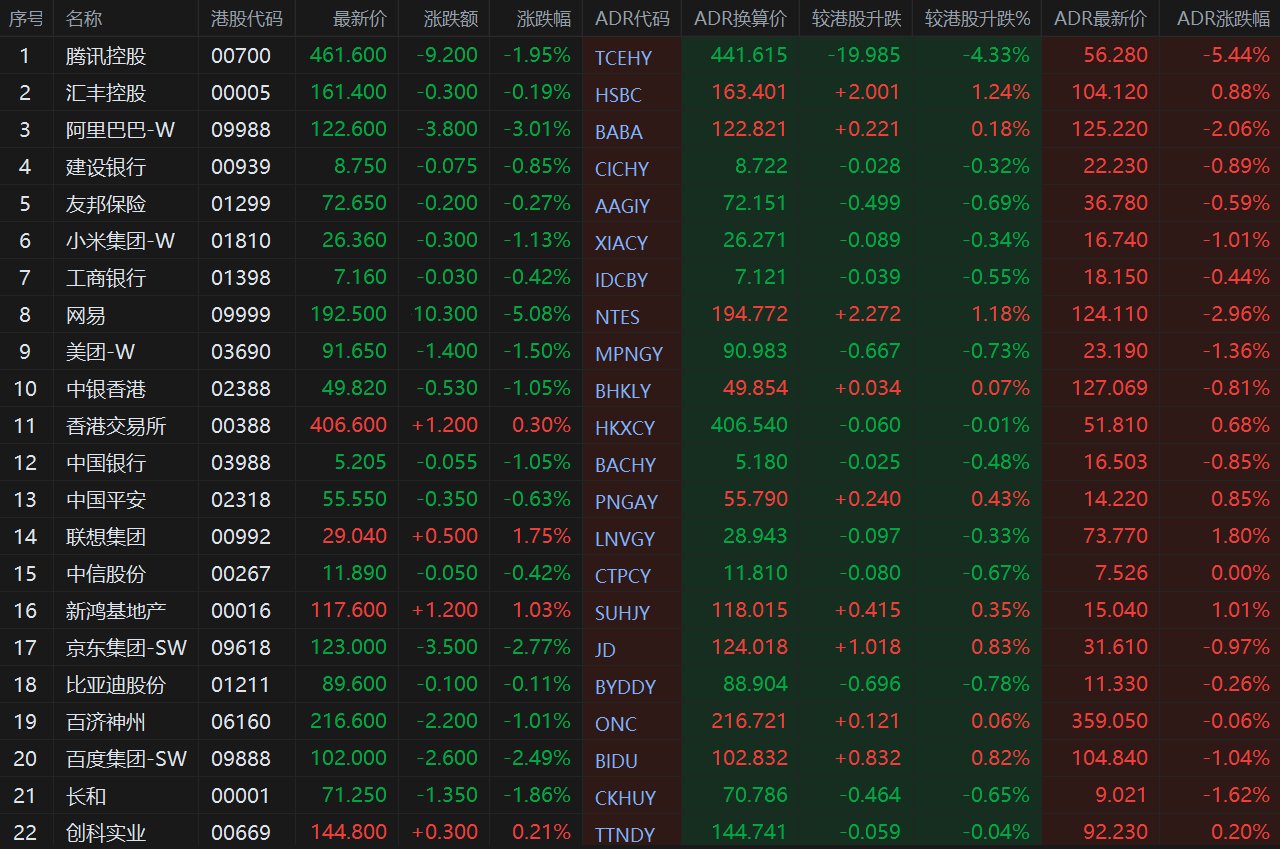This screenshot has width=1280, height=849.
Task: Click the 工商银行 name cell
Action: tap(106, 278)
